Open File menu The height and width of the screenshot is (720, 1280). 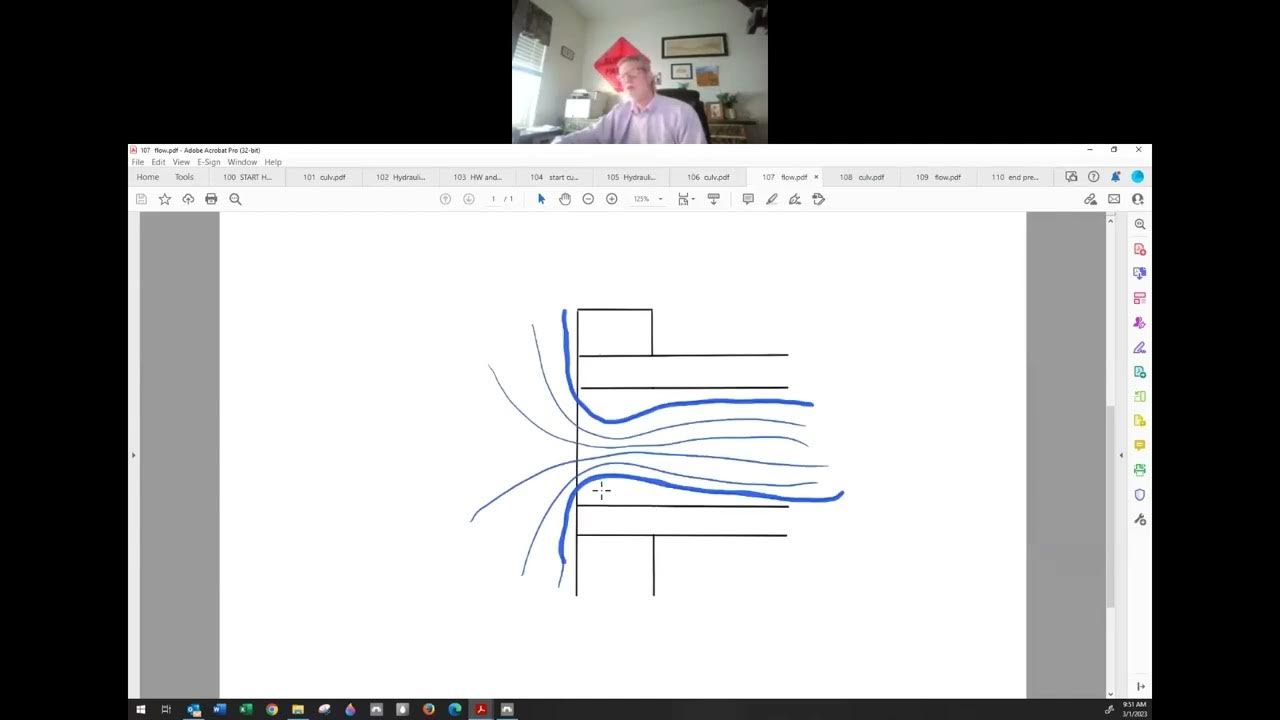click(138, 162)
